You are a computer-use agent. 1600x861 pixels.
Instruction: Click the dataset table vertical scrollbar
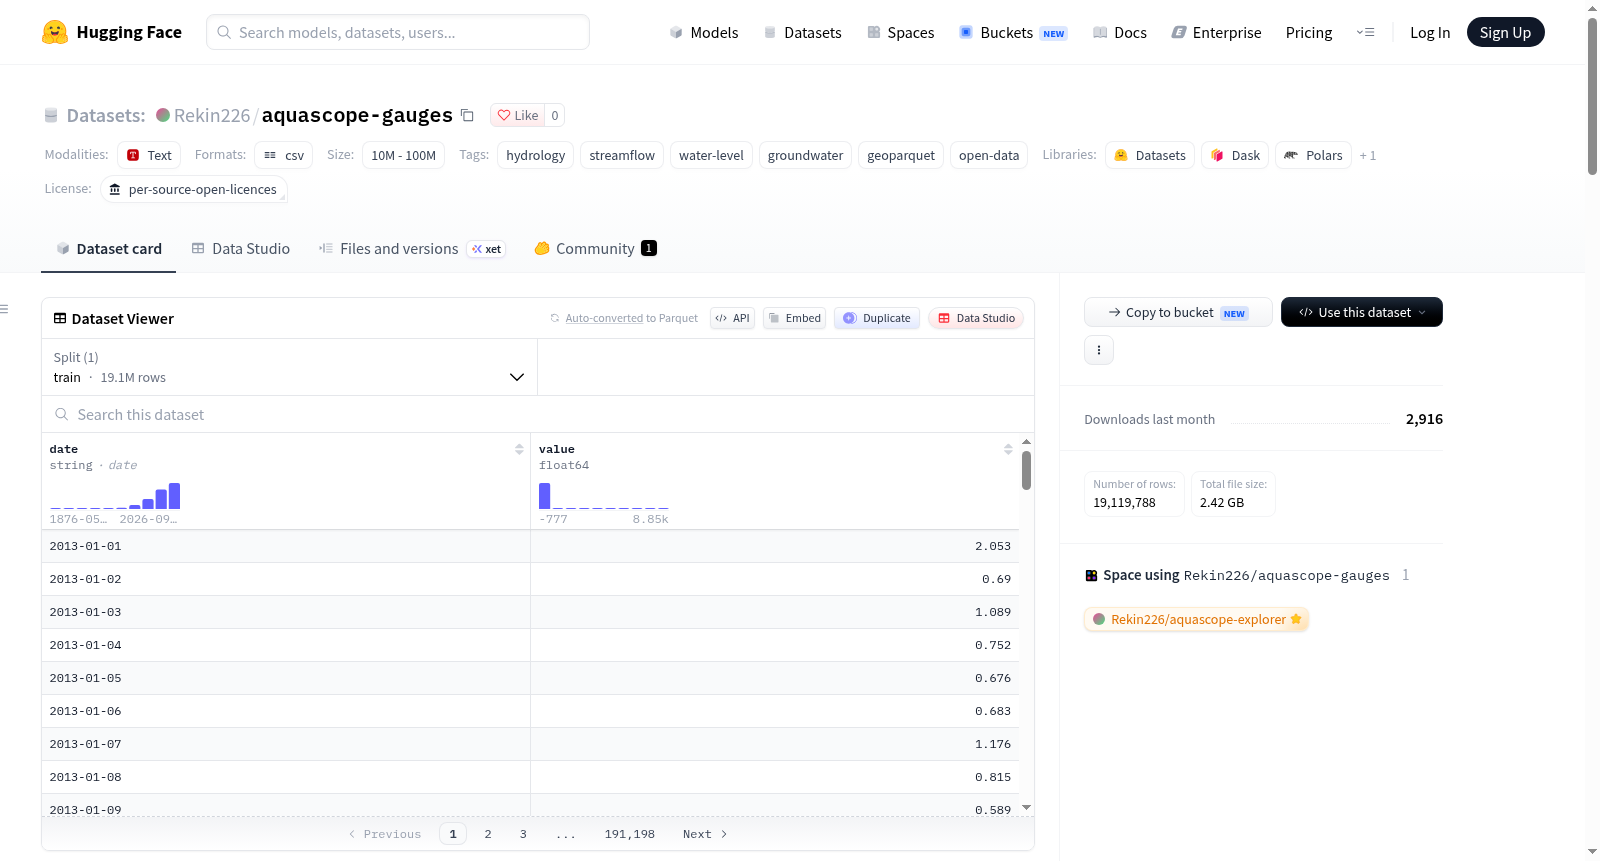(1026, 470)
